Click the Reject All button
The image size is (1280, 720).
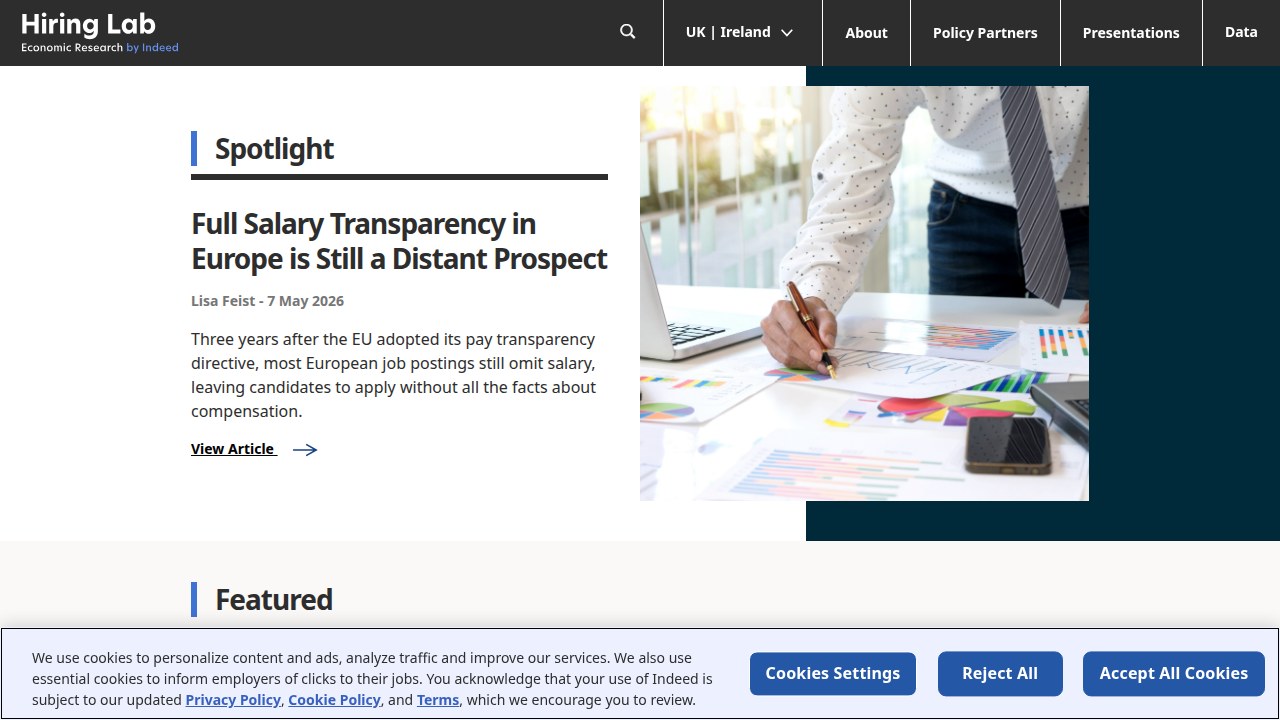point(1000,674)
